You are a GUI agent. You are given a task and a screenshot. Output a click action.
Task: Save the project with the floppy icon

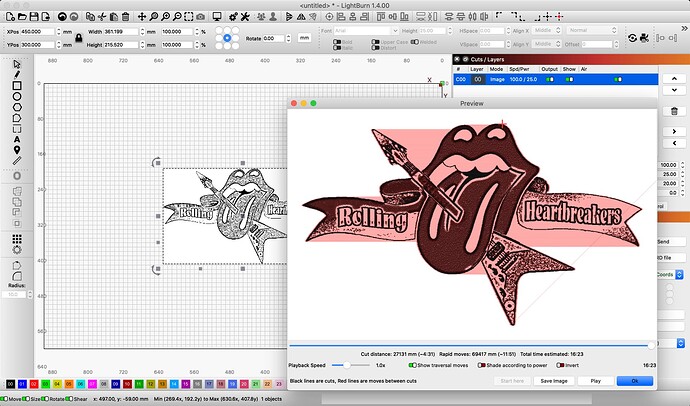(x=34, y=17)
